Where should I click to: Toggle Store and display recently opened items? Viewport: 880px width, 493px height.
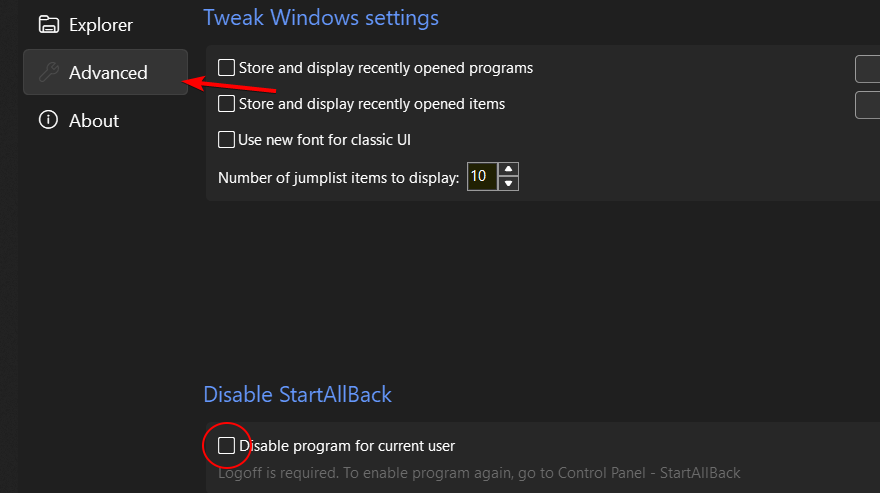226,104
